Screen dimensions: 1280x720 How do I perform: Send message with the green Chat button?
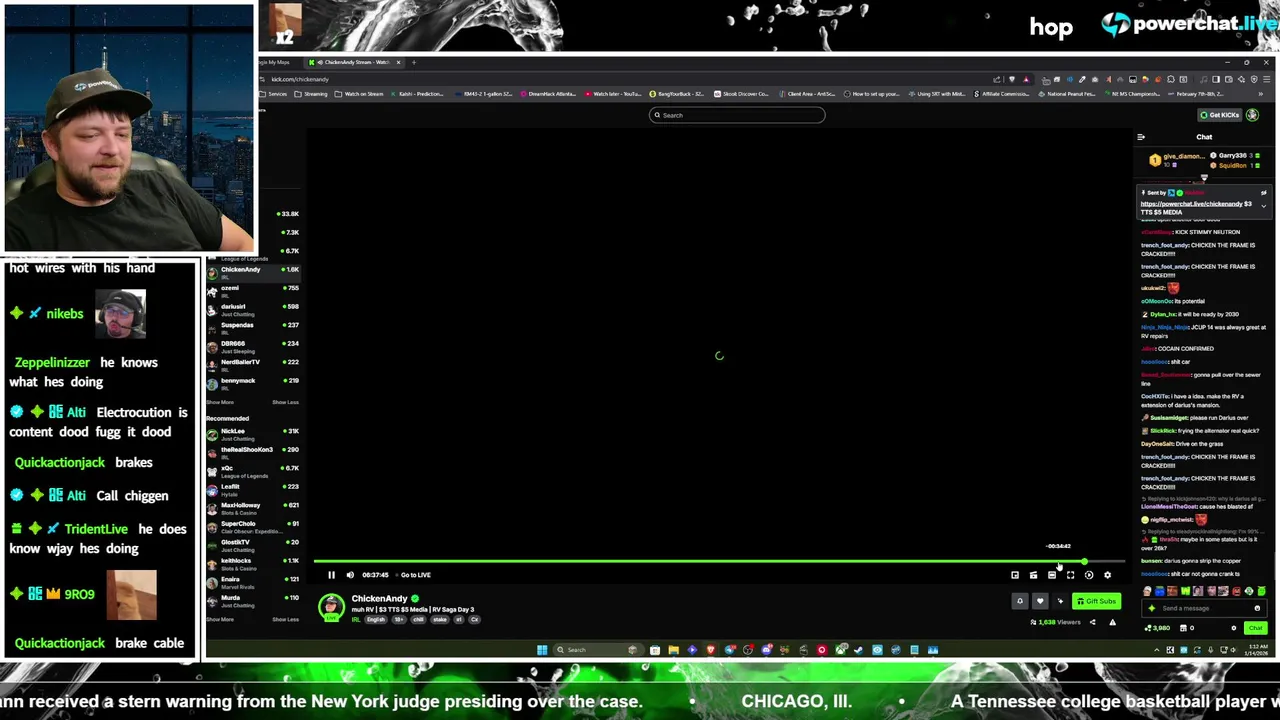click(x=1255, y=628)
